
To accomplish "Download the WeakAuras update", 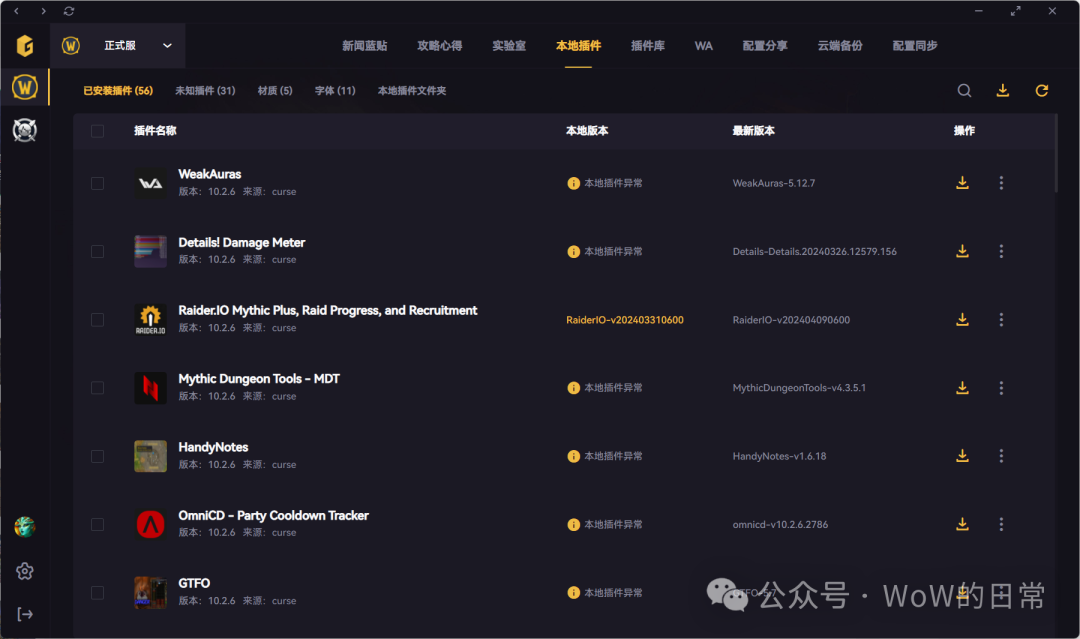I will pos(962,182).
